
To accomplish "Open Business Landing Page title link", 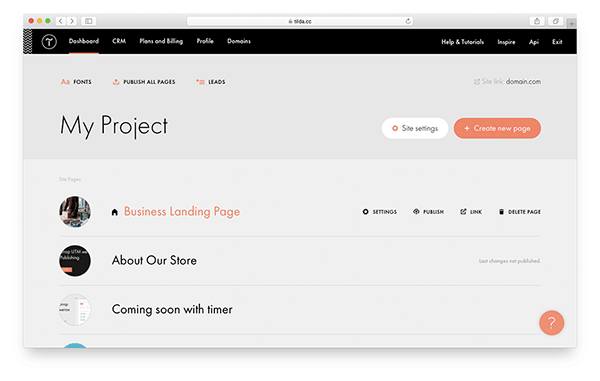I will (x=182, y=212).
